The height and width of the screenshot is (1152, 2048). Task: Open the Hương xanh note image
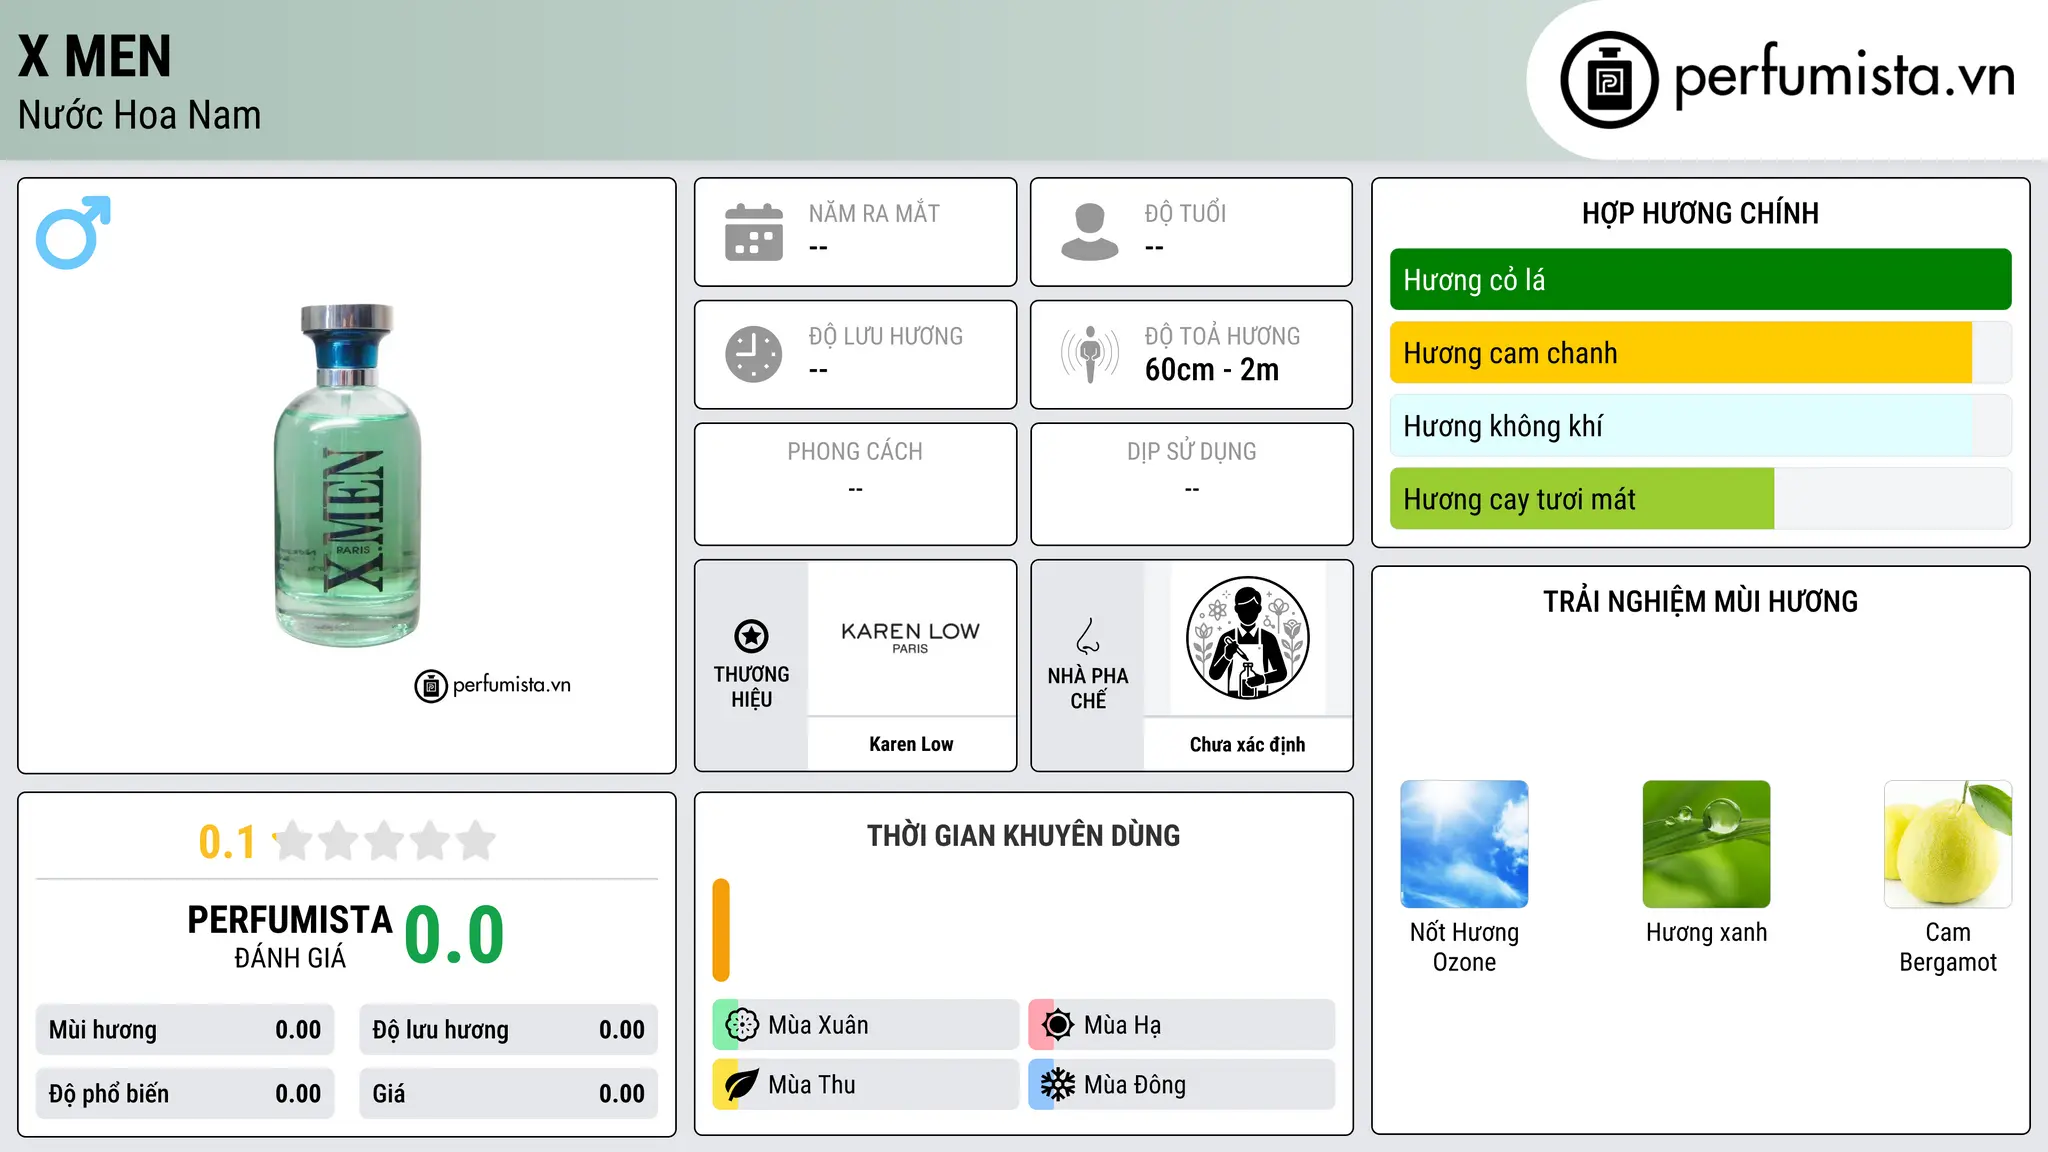[x=1706, y=844]
